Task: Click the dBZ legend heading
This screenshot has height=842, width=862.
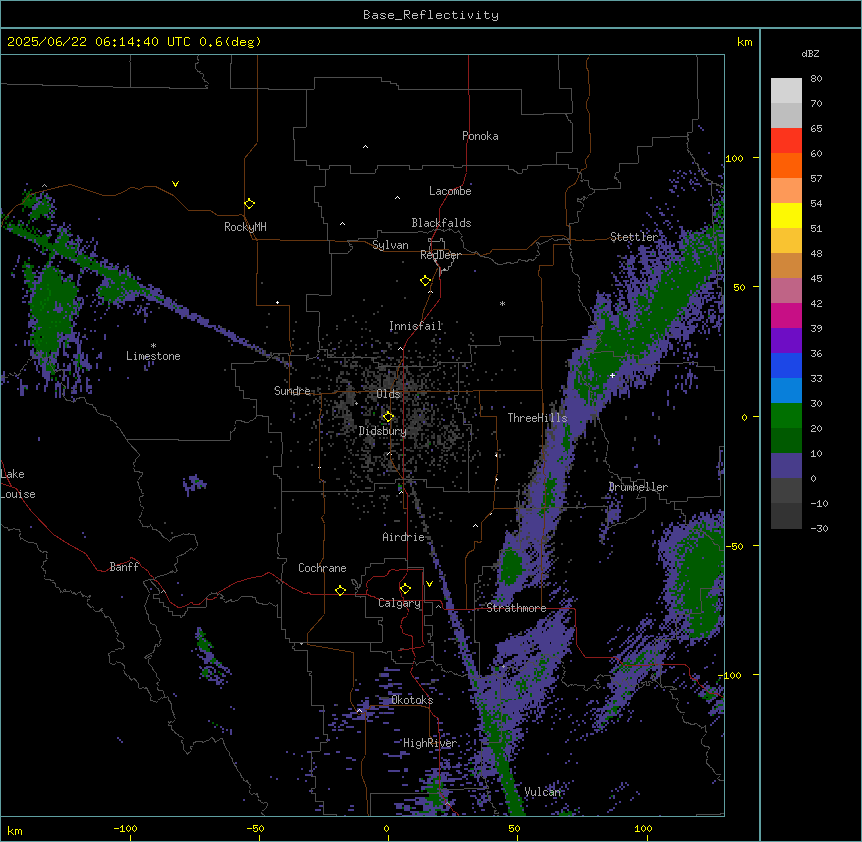Action: click(x=810, y=53)
